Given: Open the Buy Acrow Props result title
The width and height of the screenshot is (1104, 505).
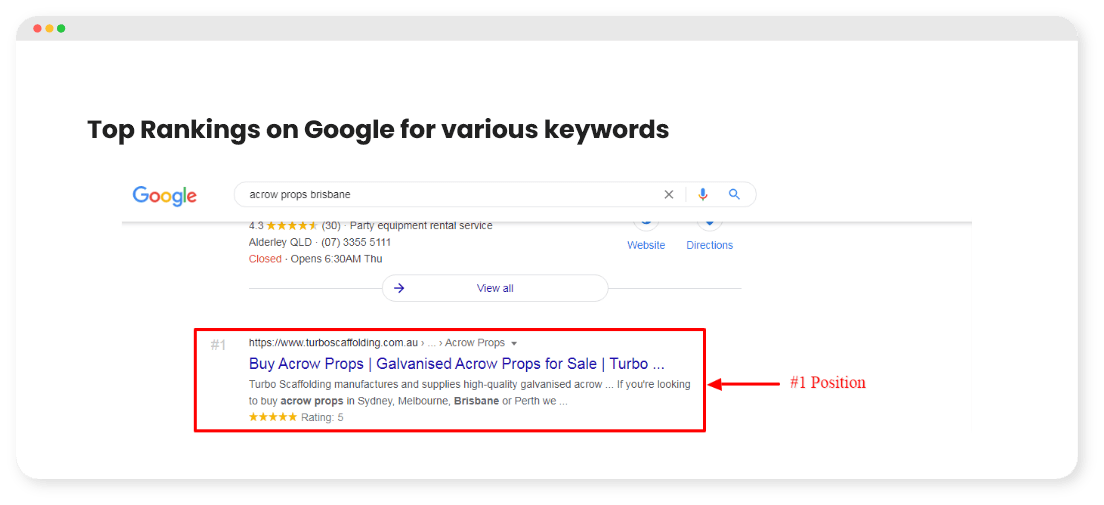Looking at the screenshot, I should (x=457, y=364).
